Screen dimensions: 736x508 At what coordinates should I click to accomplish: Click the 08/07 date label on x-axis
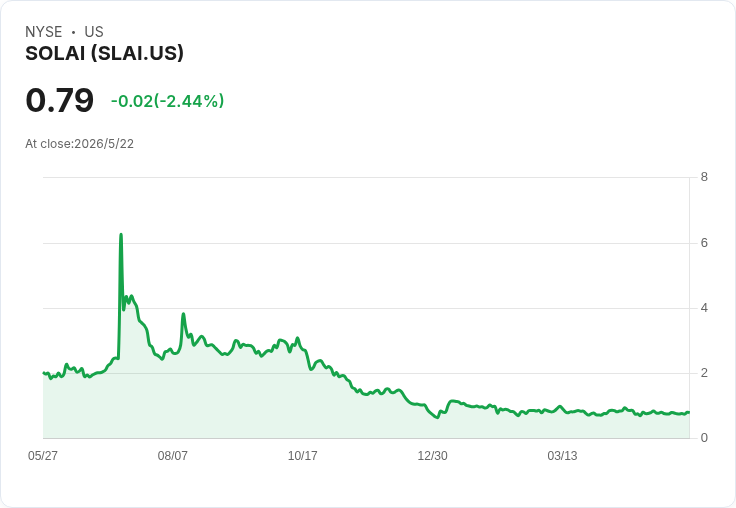173,455
